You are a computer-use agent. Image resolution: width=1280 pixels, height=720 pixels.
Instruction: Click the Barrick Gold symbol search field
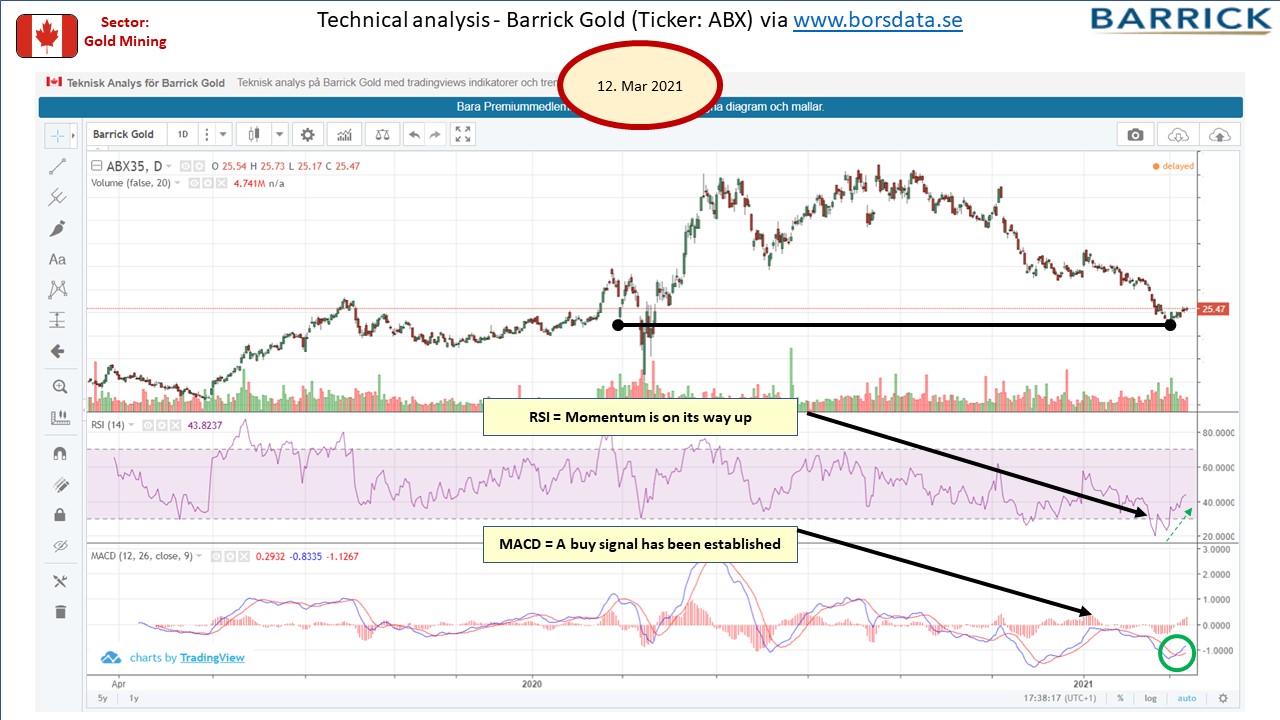[125, 134]
